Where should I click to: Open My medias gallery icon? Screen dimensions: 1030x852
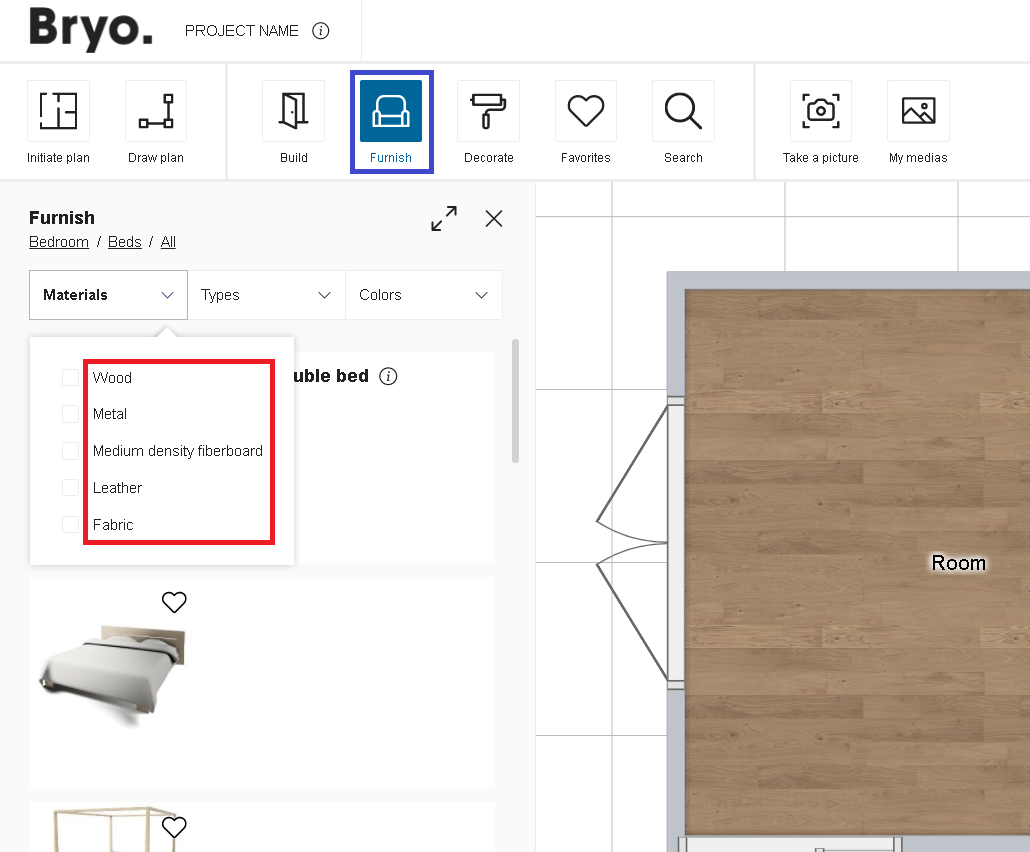pos(918,111)
